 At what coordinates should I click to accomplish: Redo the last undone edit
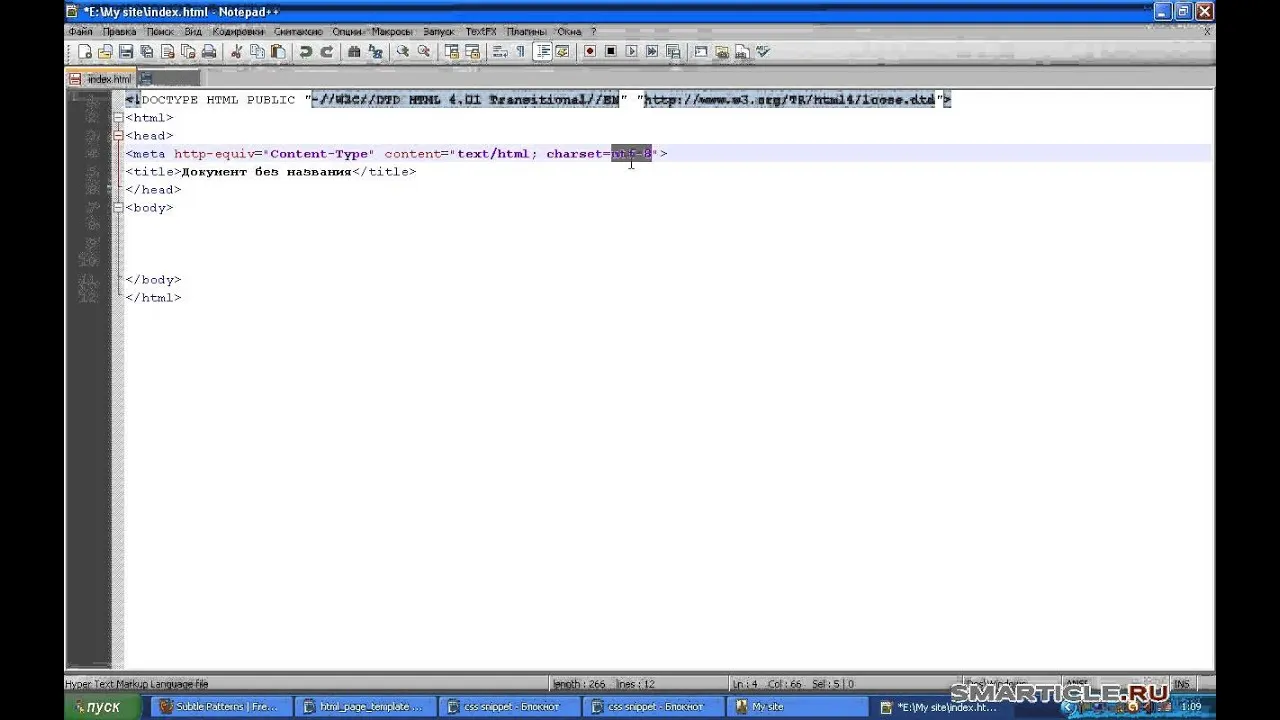click(x=326, y=52)
